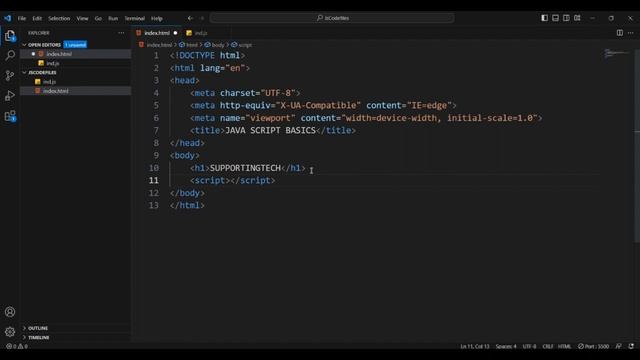
Task: Click the ind.js file icon in JSCODEFILES
Action: tap(38, 82)
